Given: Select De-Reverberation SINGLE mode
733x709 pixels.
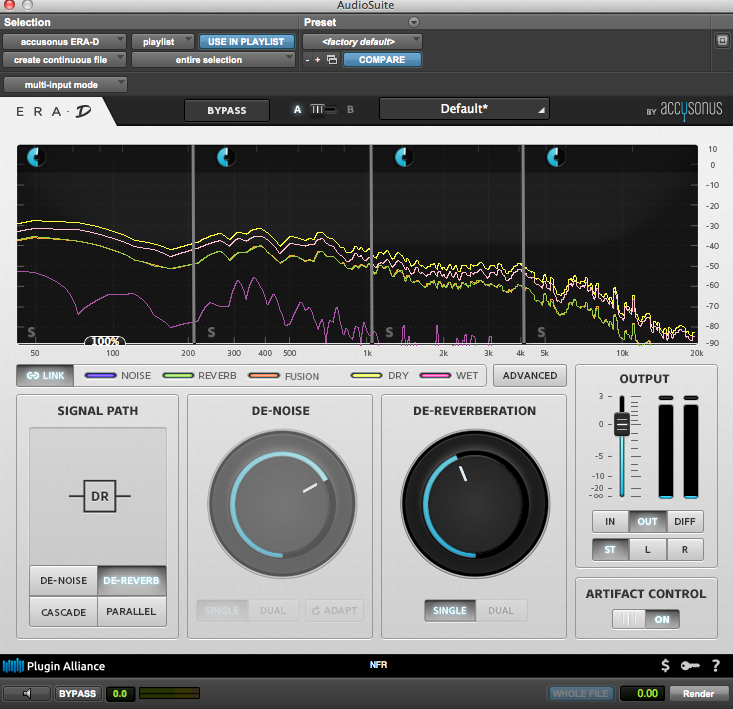Looking at the screenshot, I should tap(450, 611).
